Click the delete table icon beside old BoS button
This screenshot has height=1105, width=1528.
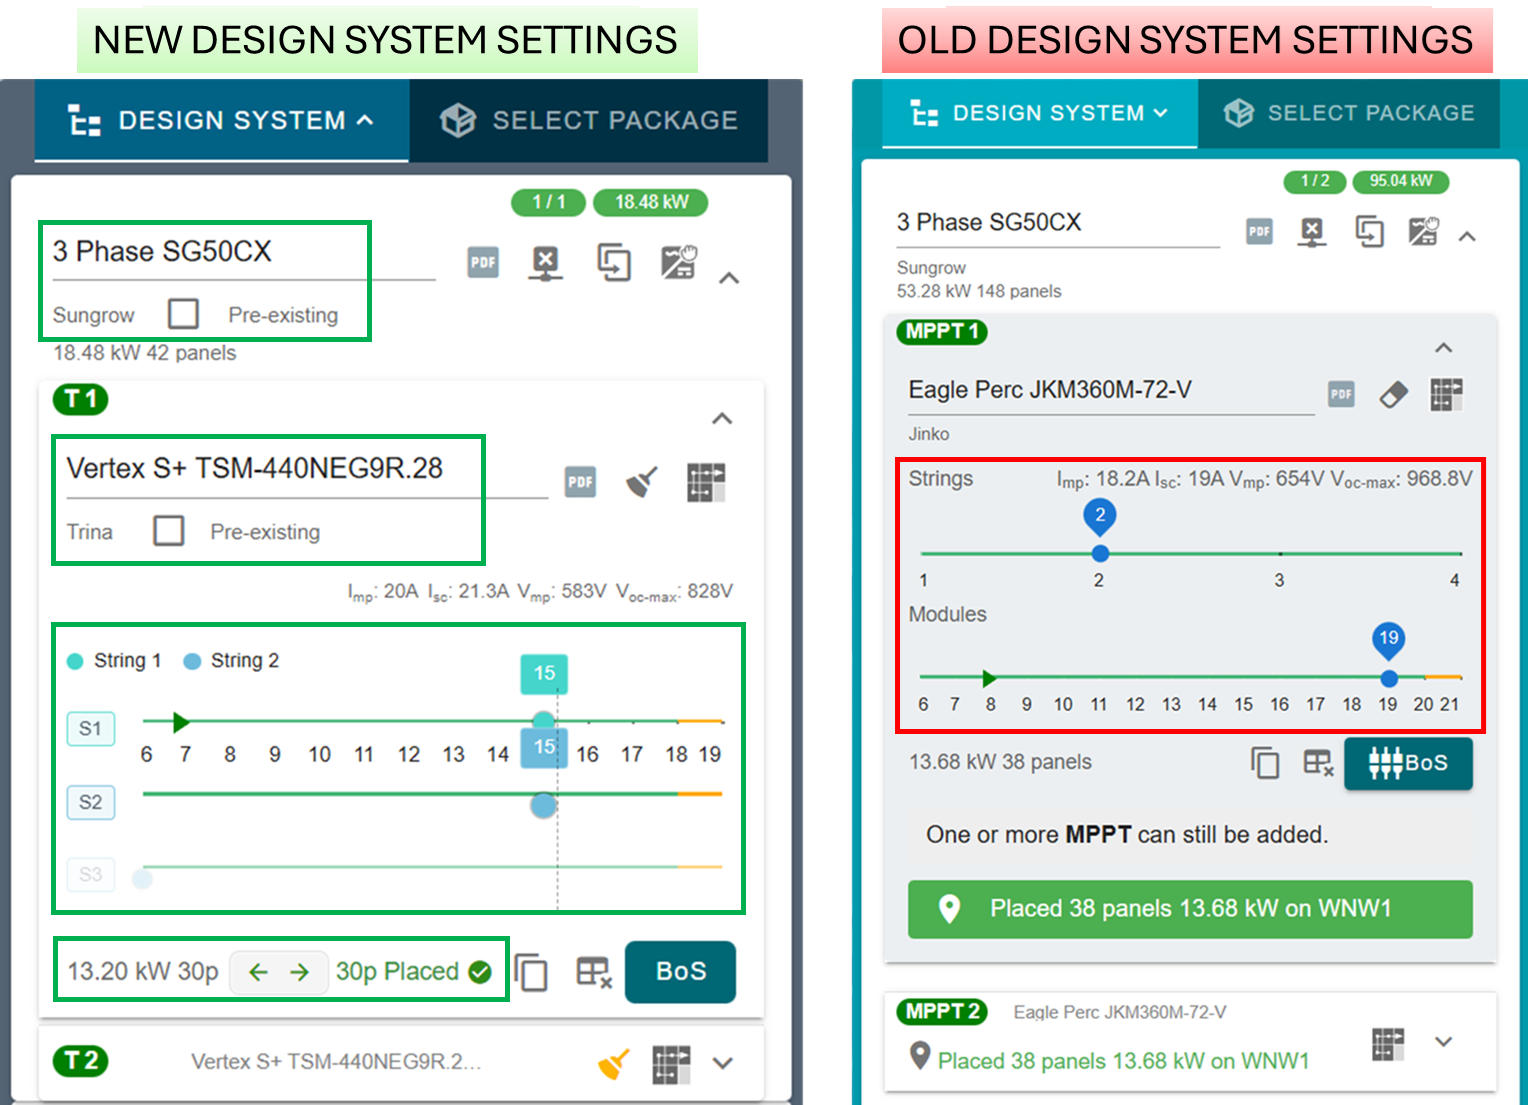[x=1318, y=764]
